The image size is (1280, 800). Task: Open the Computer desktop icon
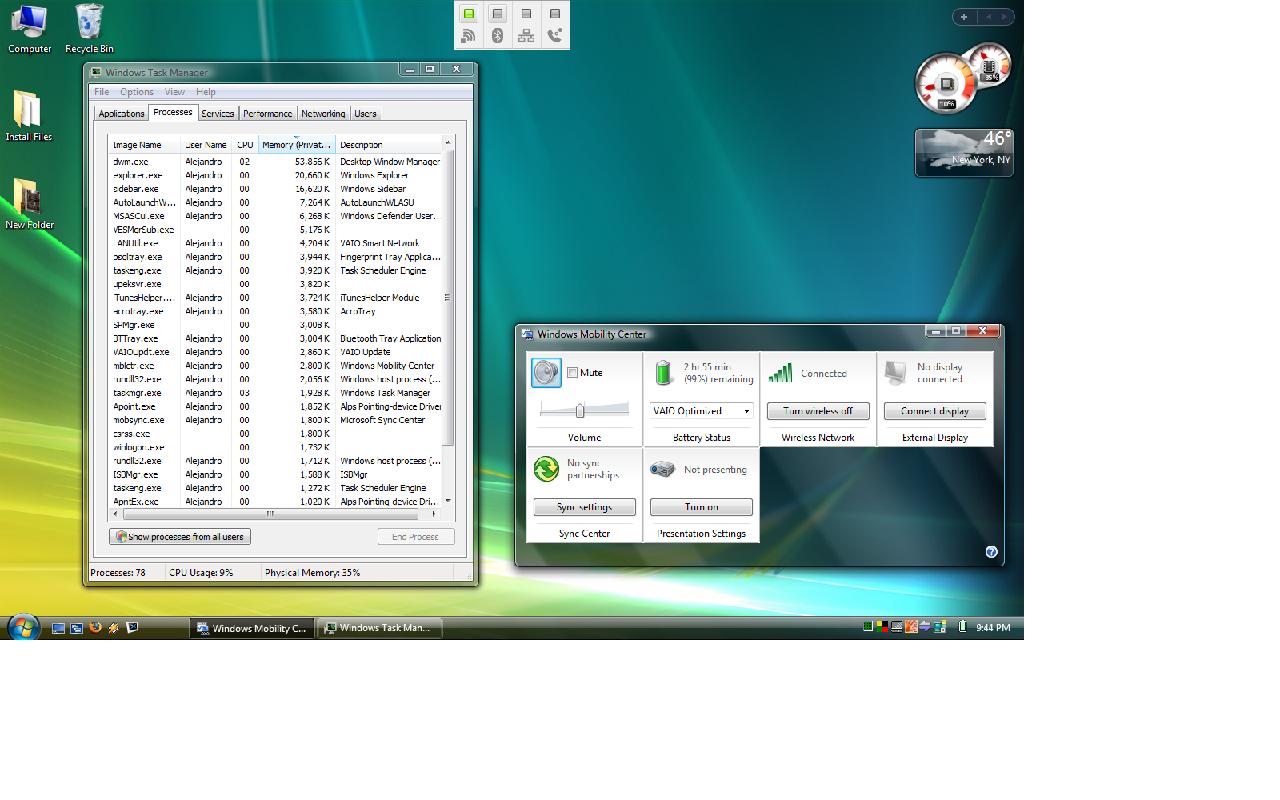29,28
